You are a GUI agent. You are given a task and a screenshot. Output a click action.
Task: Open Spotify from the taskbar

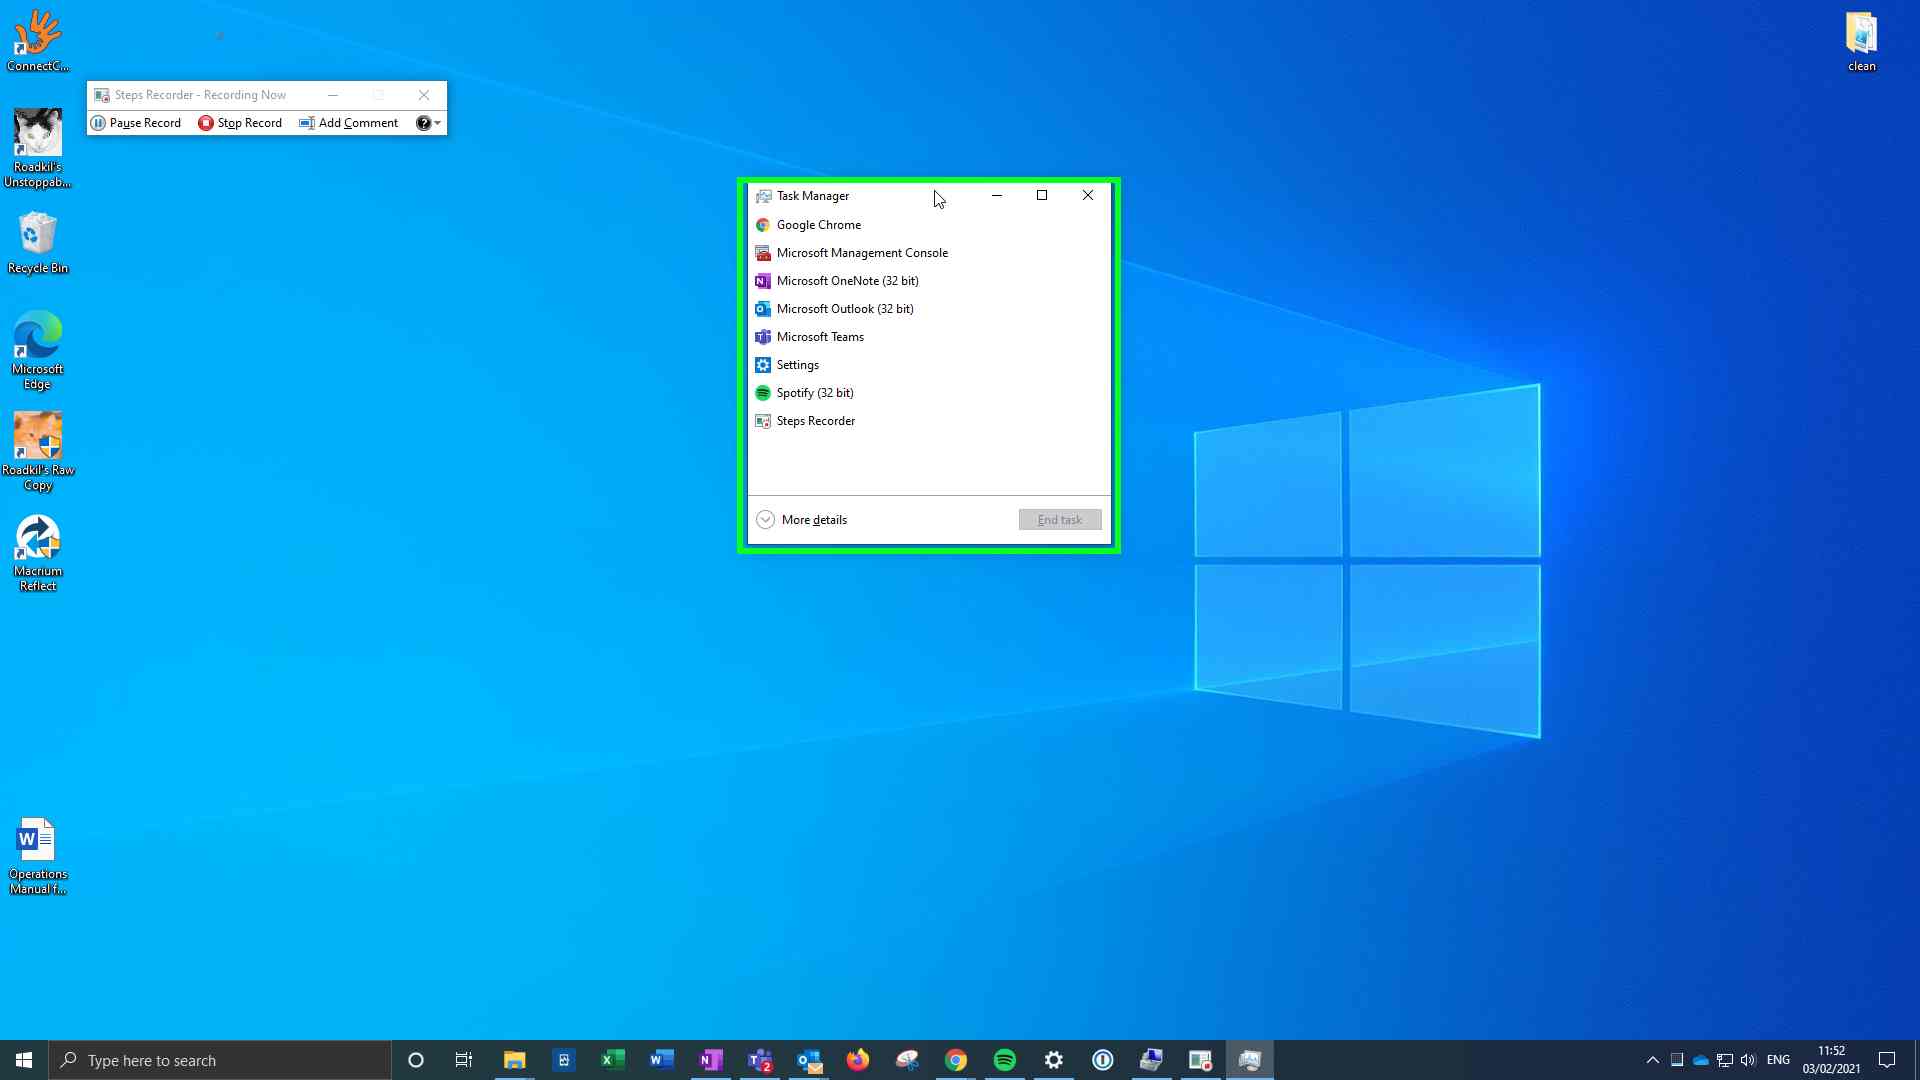coord(1004,1060)
